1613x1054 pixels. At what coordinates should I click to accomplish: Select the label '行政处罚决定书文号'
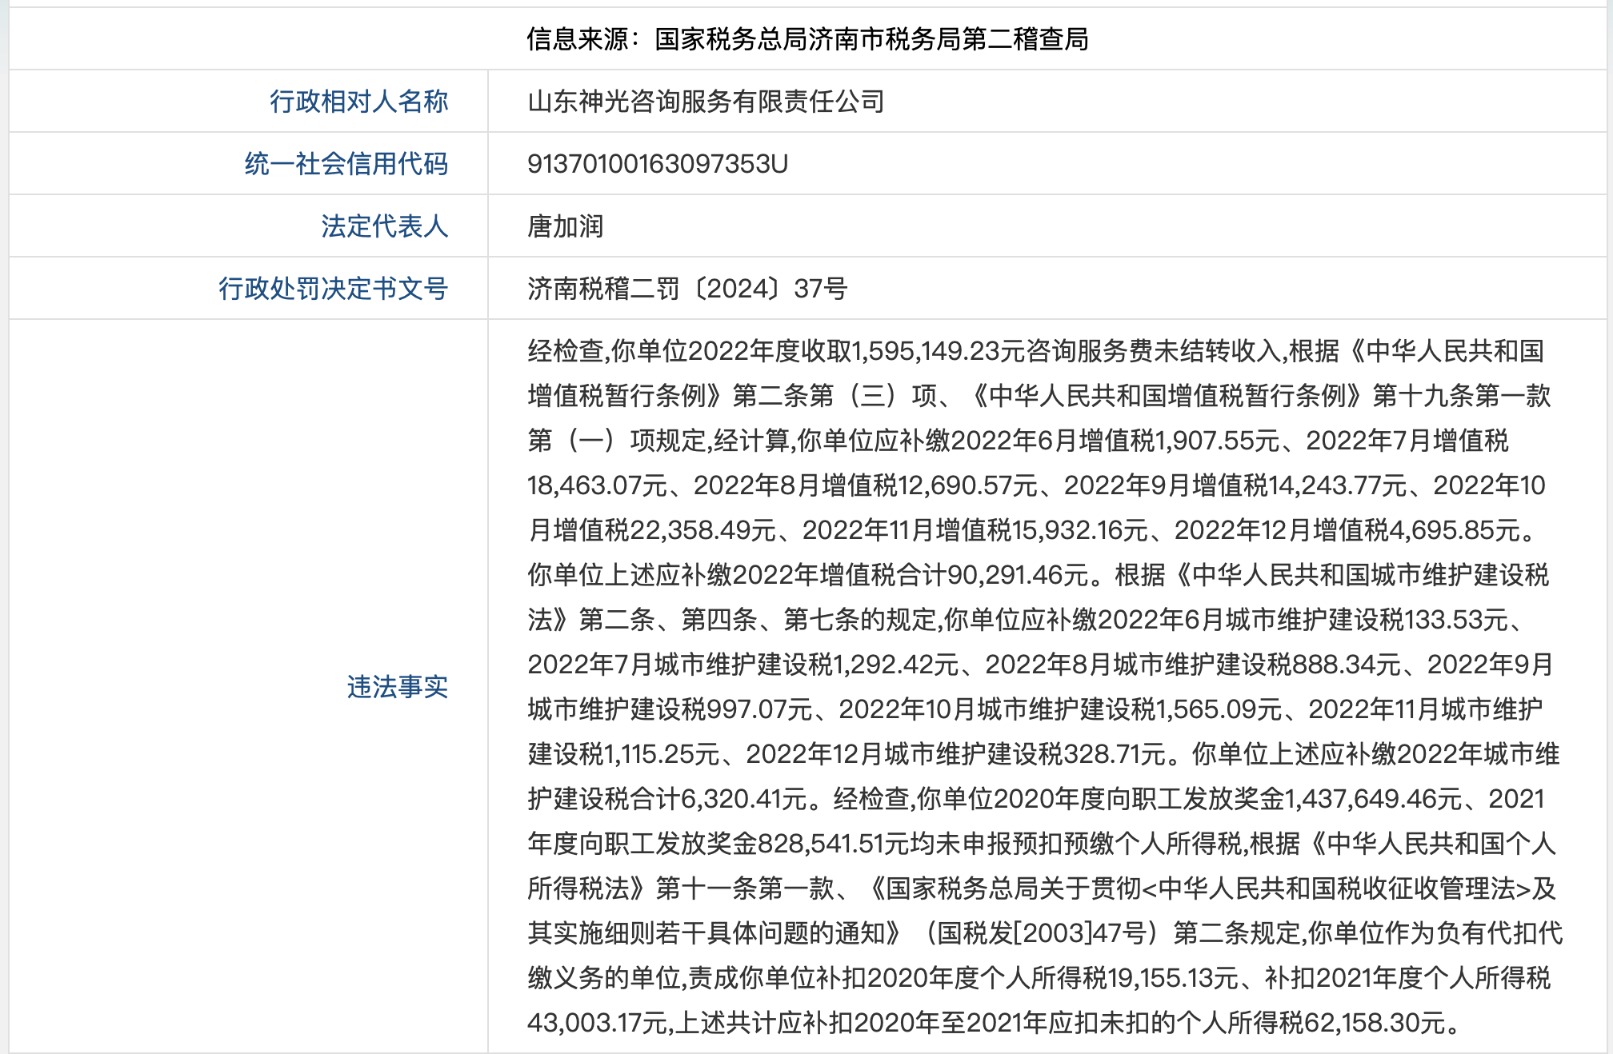333,288
